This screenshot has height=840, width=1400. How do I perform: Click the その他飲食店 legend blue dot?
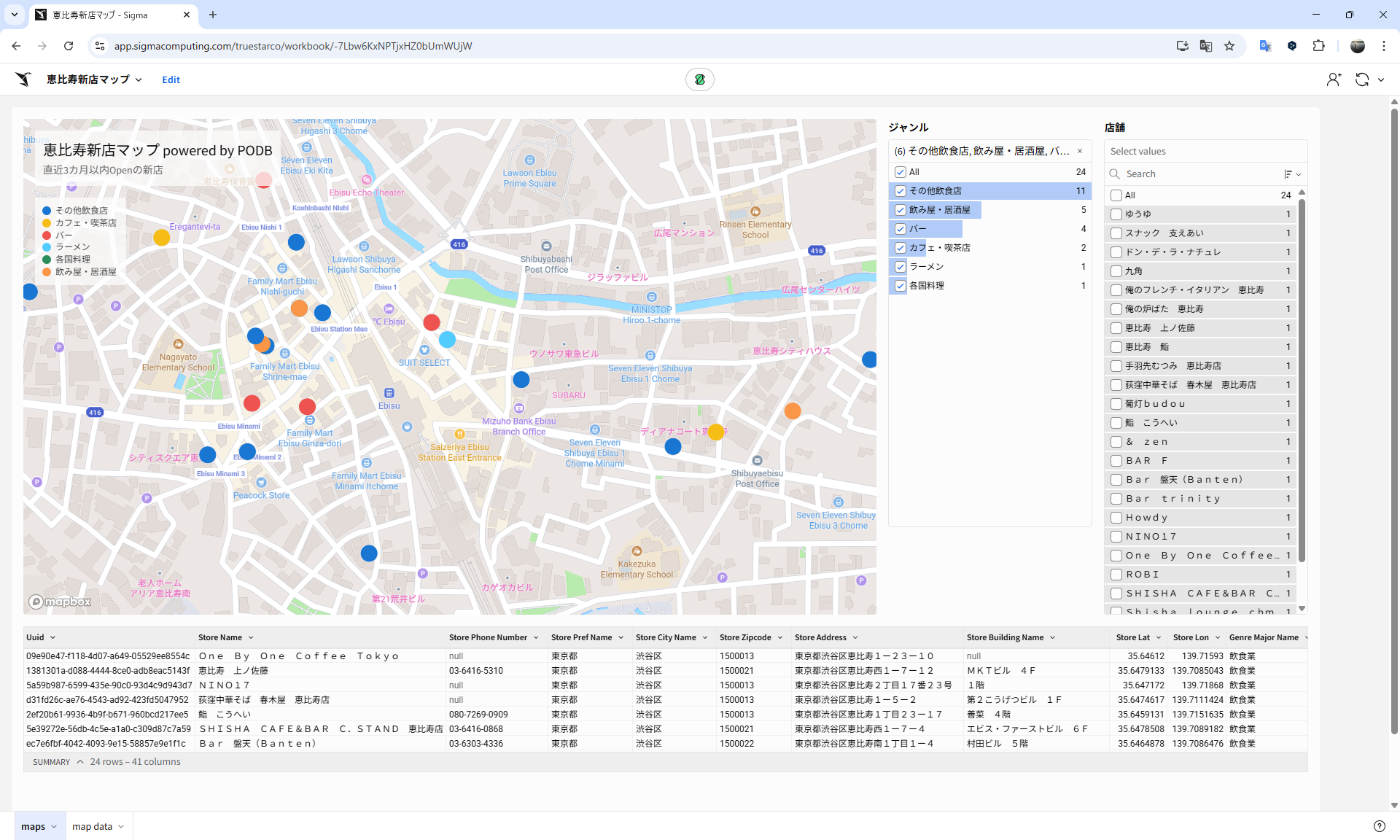pos(46,210)
